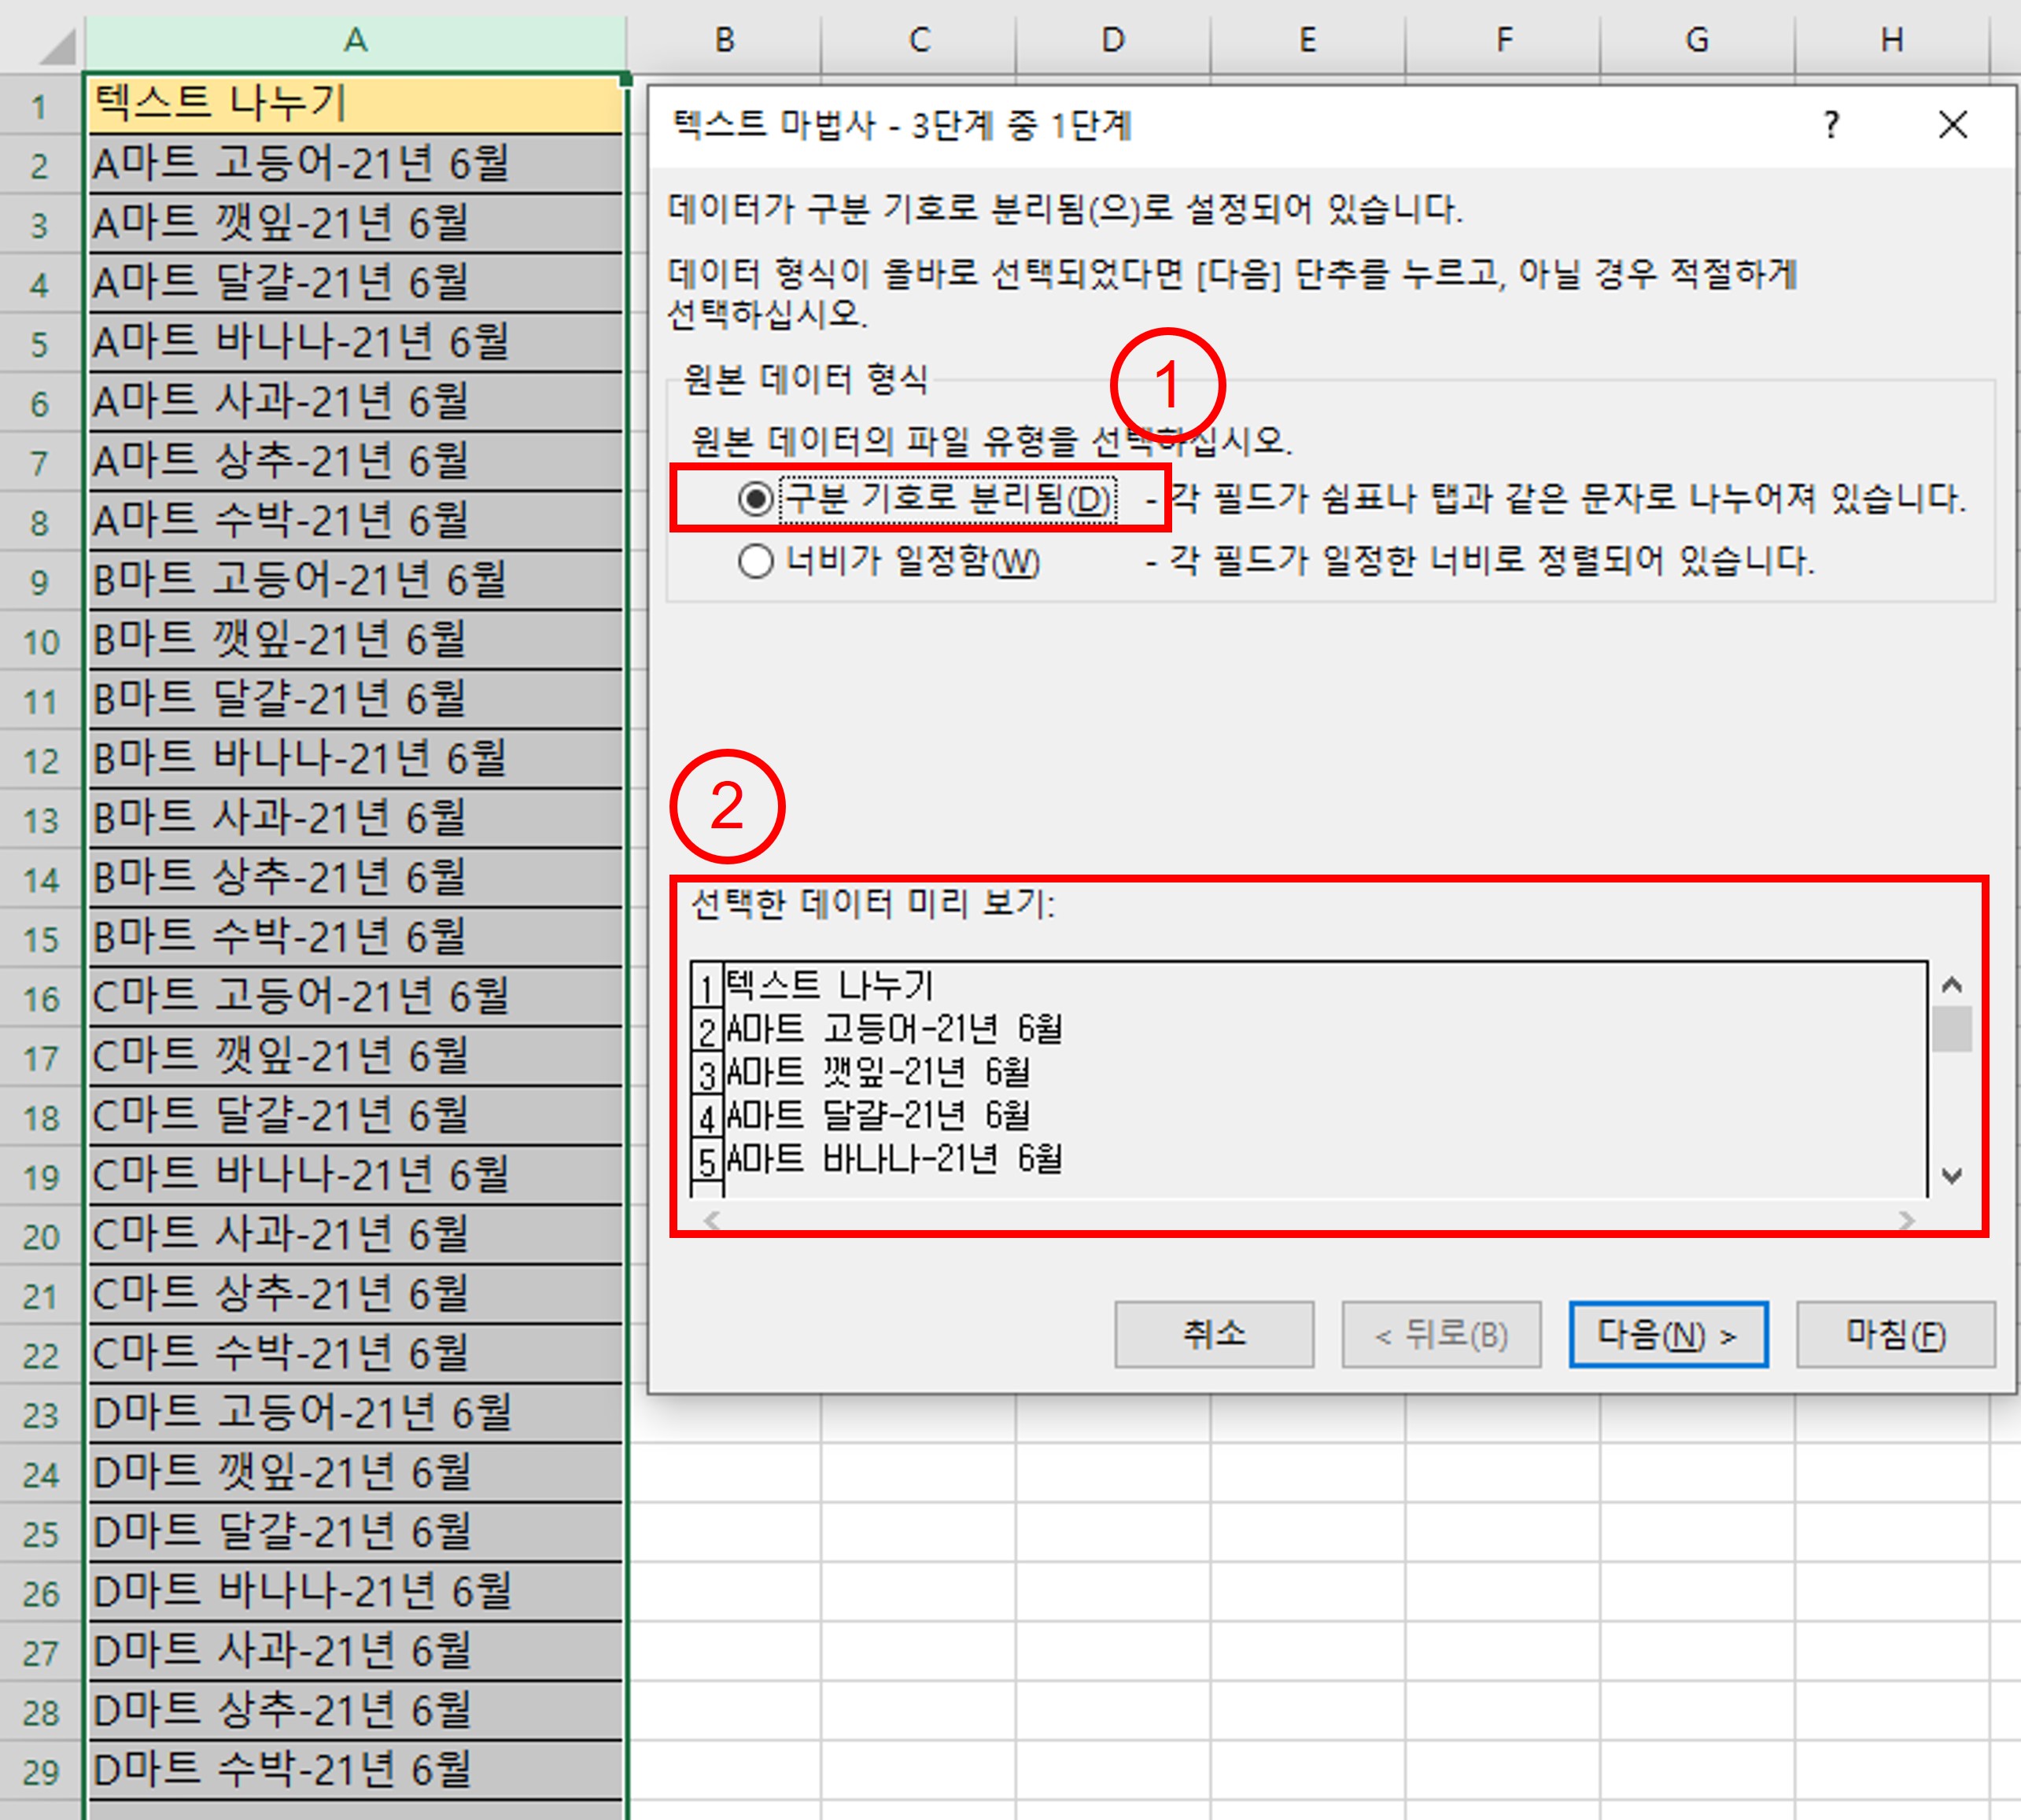Screen dimensions: 2021x1820
Task: Select row 29 header
Action: tap(40, 1772)
